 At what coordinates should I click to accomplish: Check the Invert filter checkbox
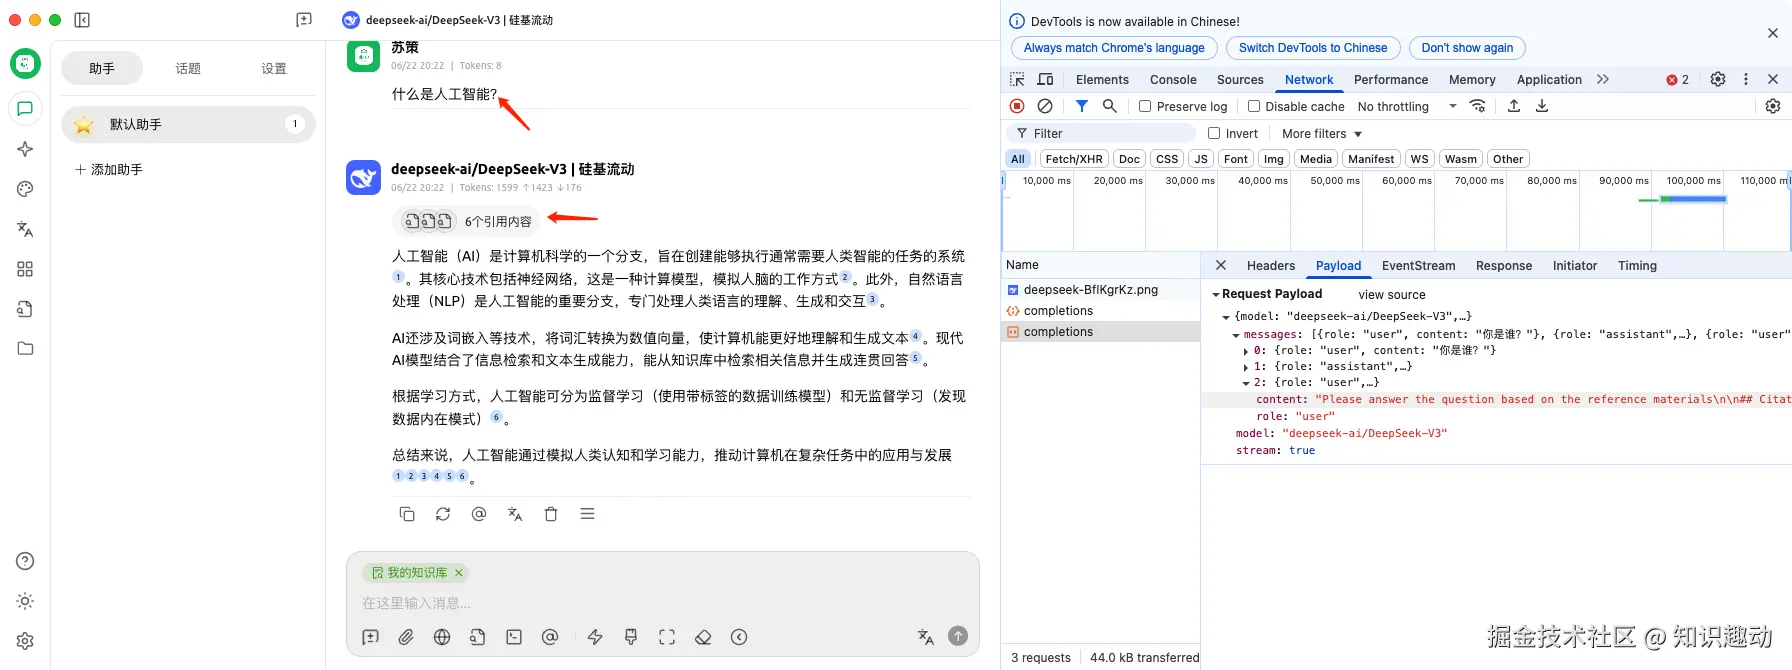coord(1214,133)
